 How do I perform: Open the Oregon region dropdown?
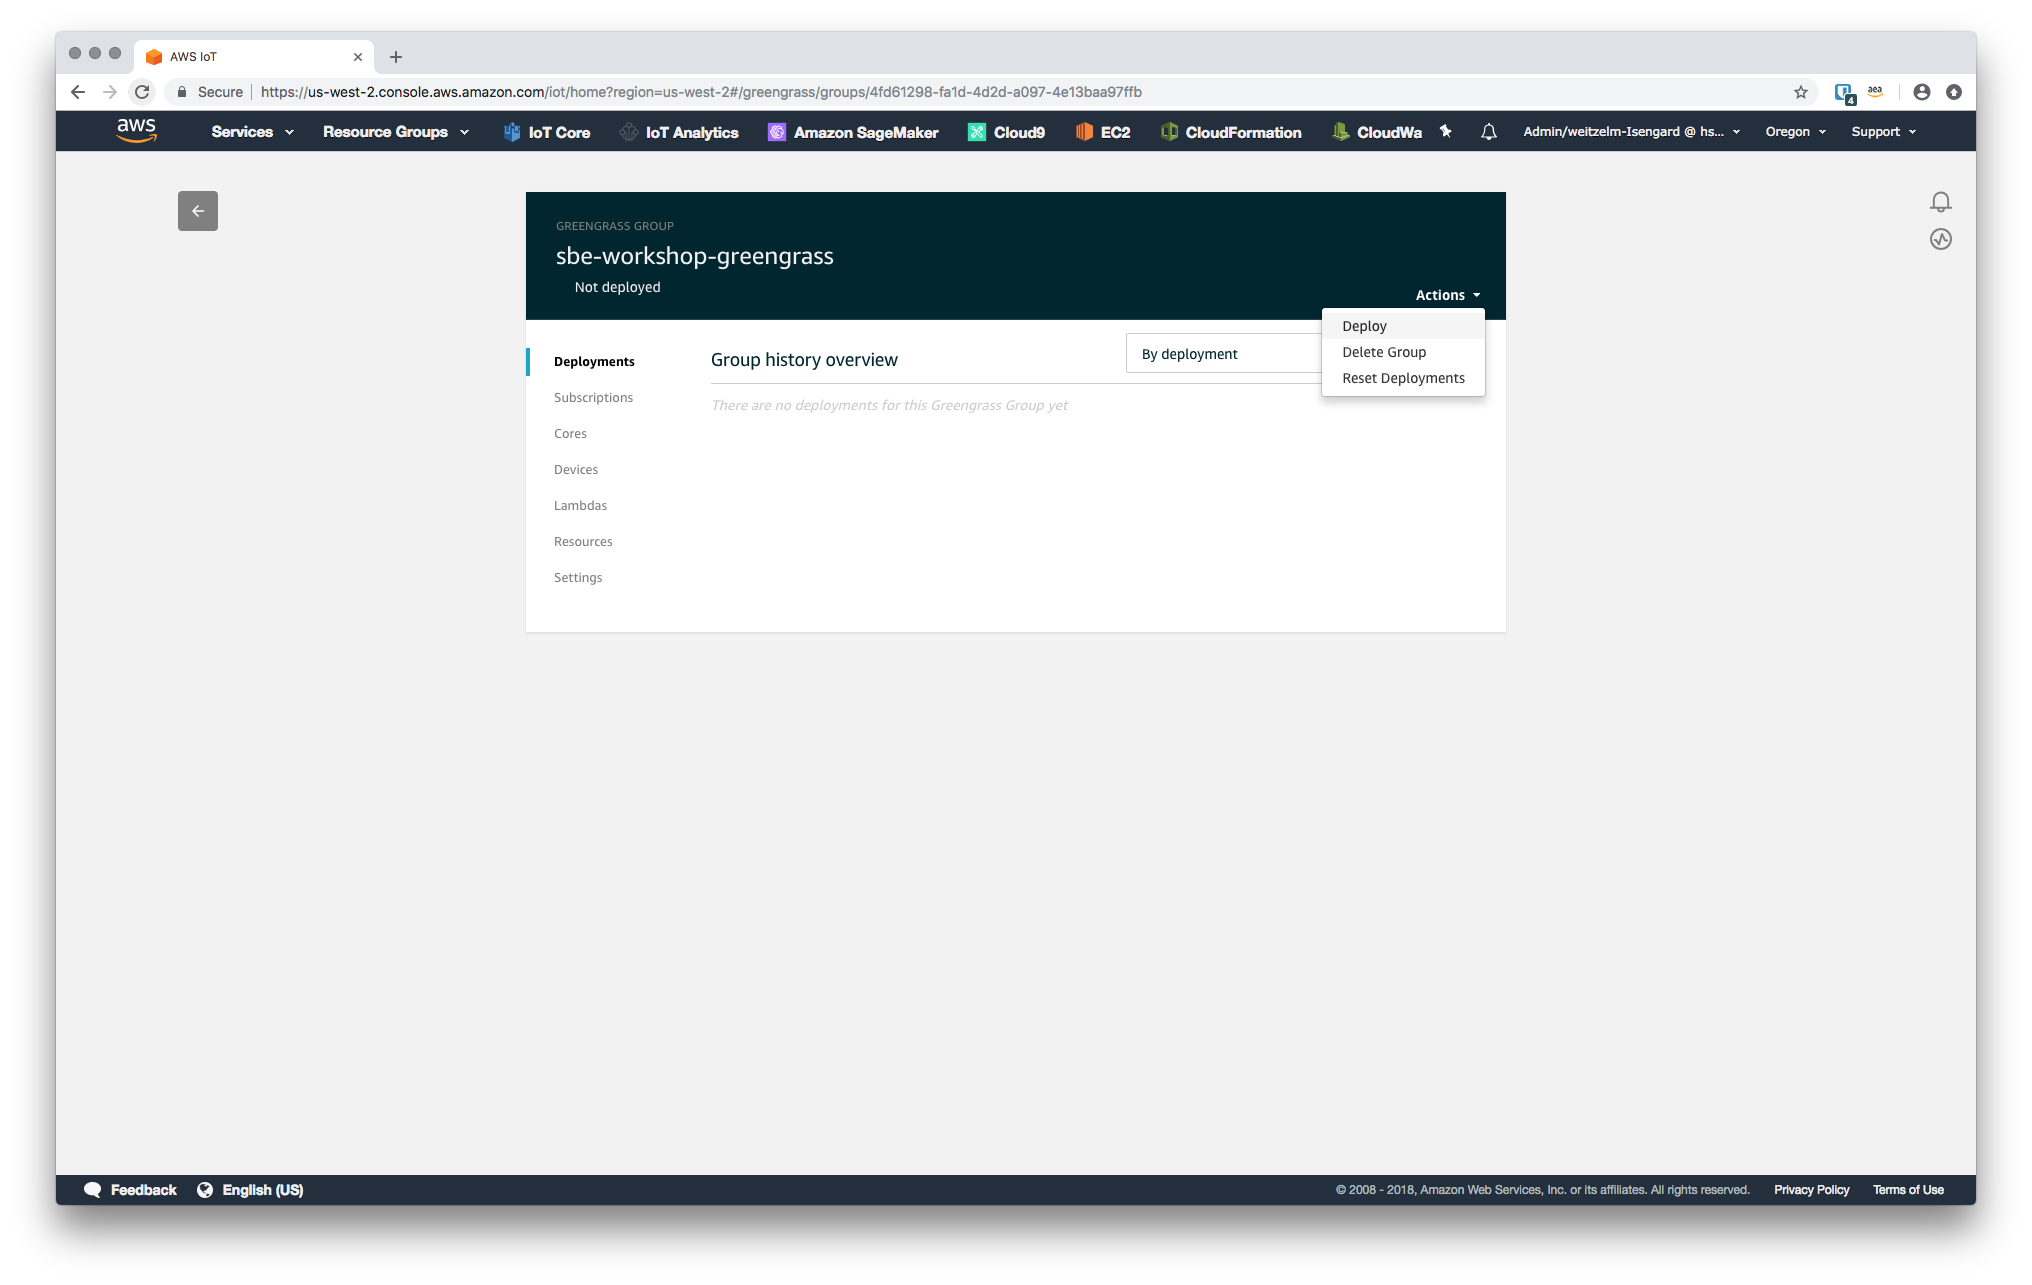(1795, 132)
